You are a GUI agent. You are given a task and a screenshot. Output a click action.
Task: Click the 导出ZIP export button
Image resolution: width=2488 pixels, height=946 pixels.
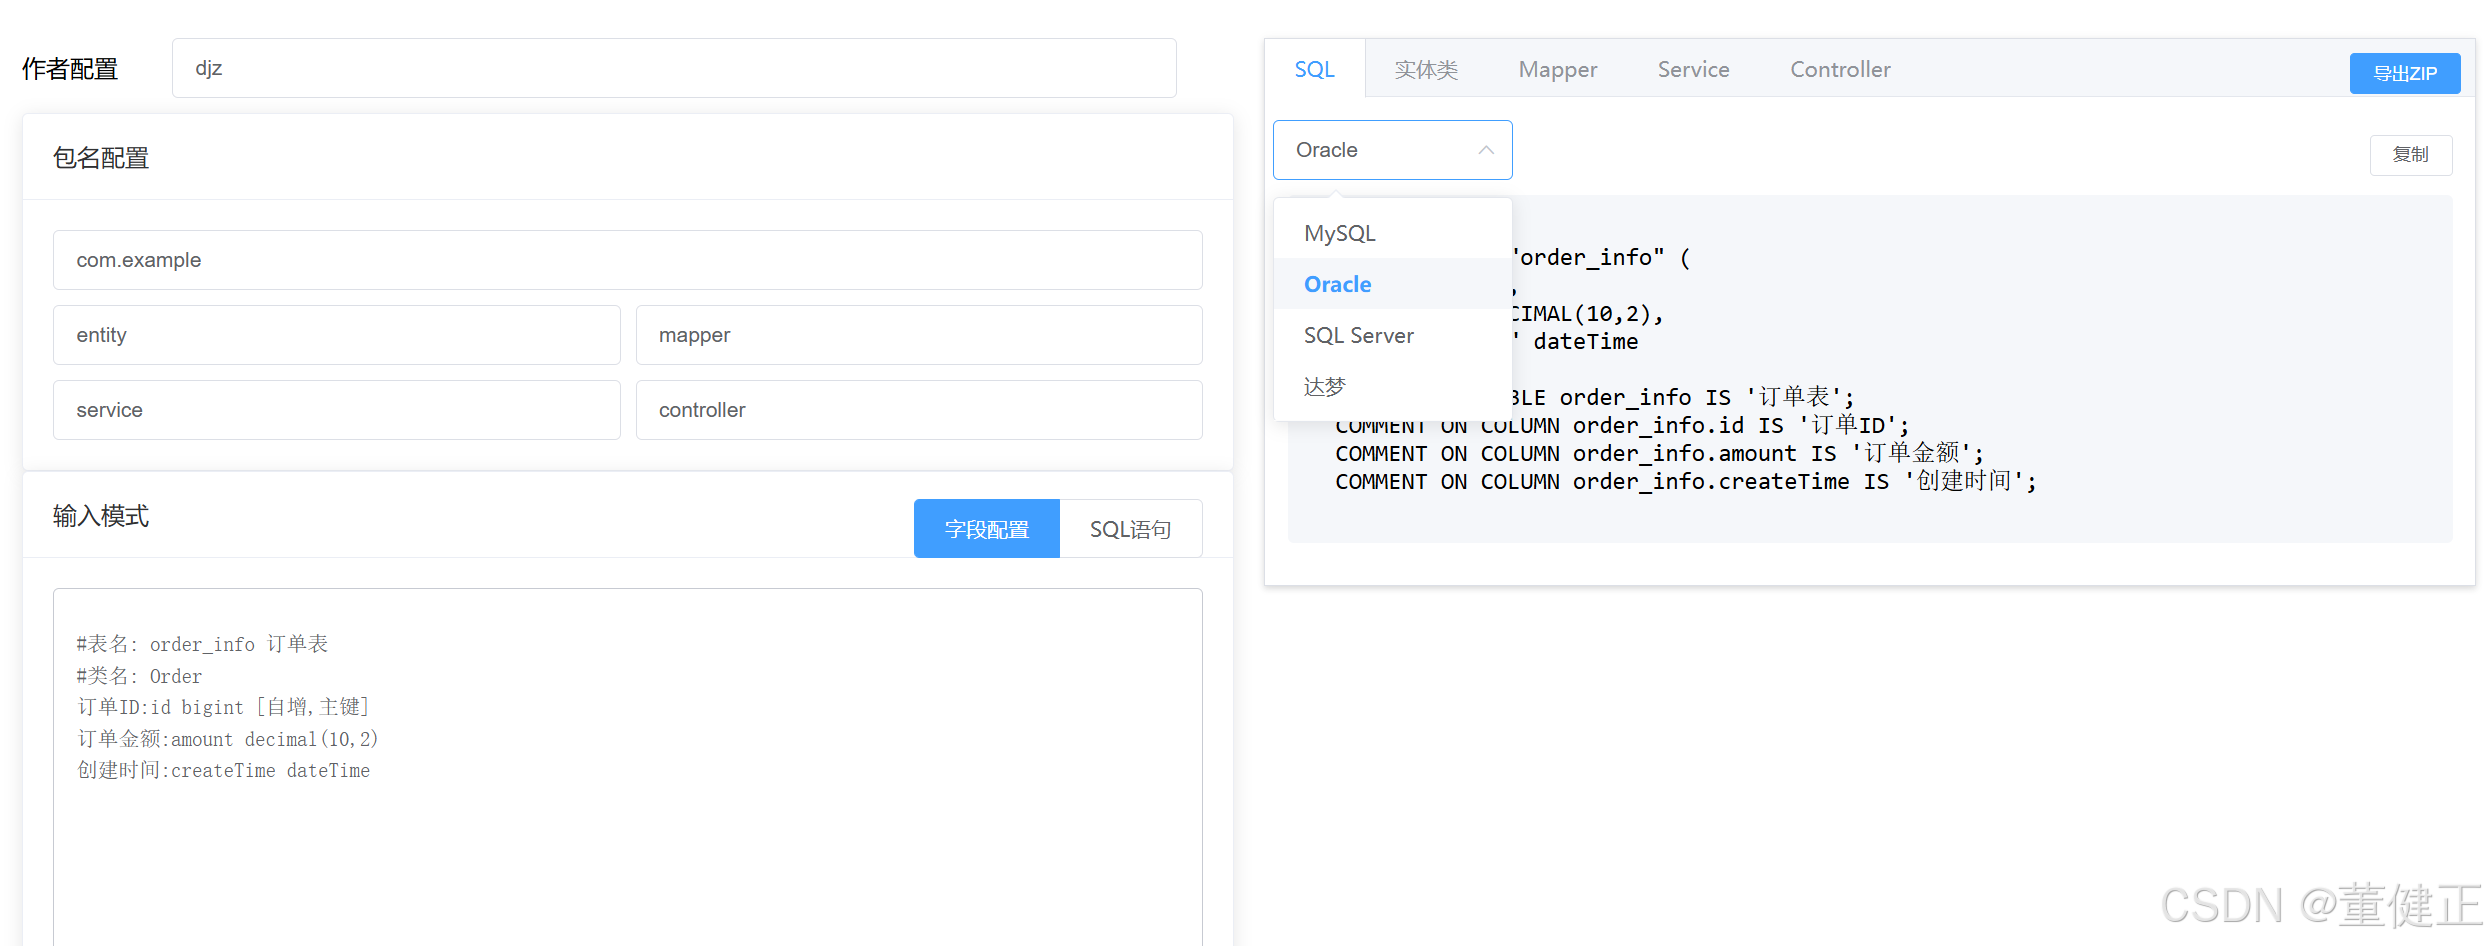(2404, 73)
